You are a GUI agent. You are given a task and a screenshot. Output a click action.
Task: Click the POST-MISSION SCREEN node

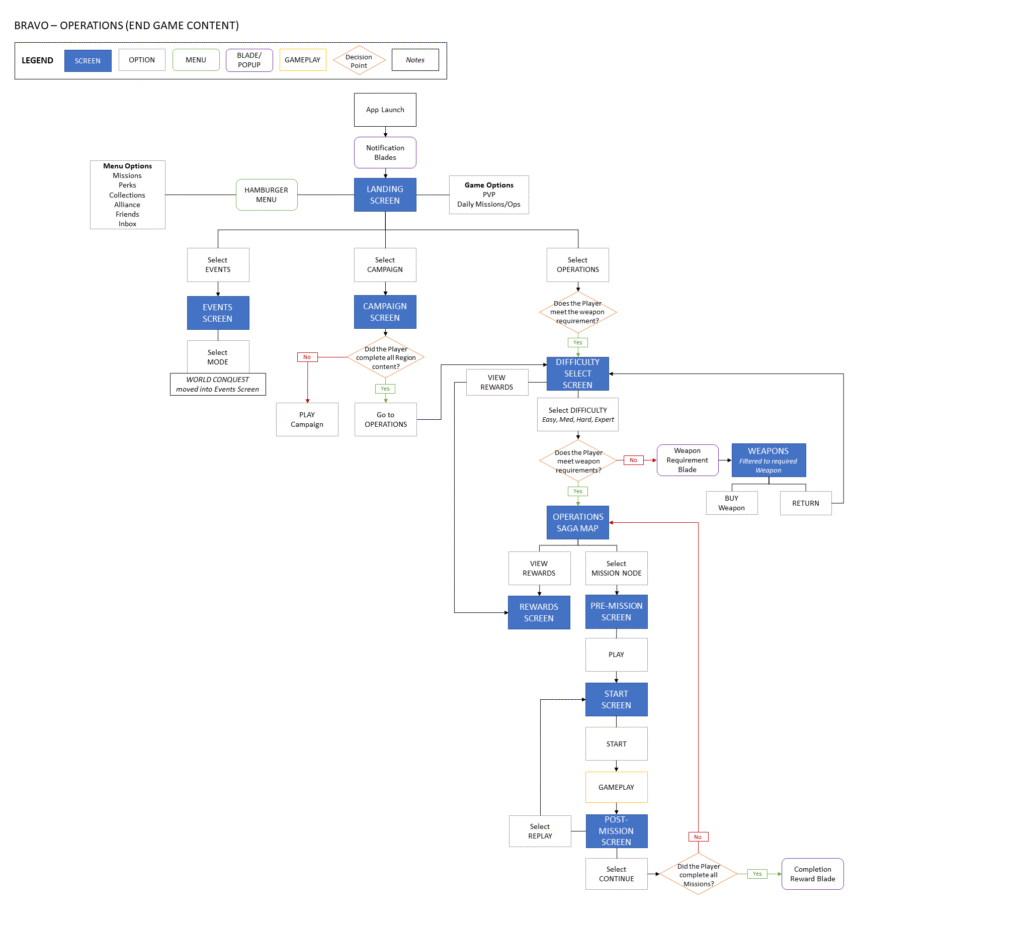616,831
